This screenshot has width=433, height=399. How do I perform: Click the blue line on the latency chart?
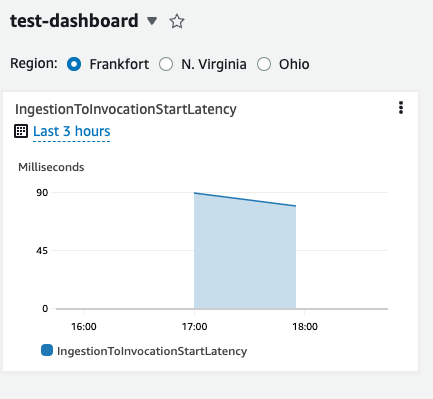click(x=245, y=199)
